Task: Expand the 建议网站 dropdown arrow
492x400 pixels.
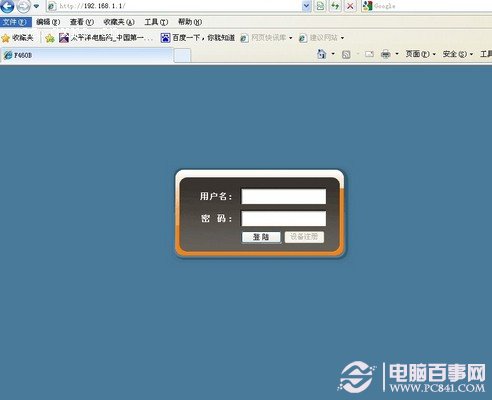Action: [342, 38]
